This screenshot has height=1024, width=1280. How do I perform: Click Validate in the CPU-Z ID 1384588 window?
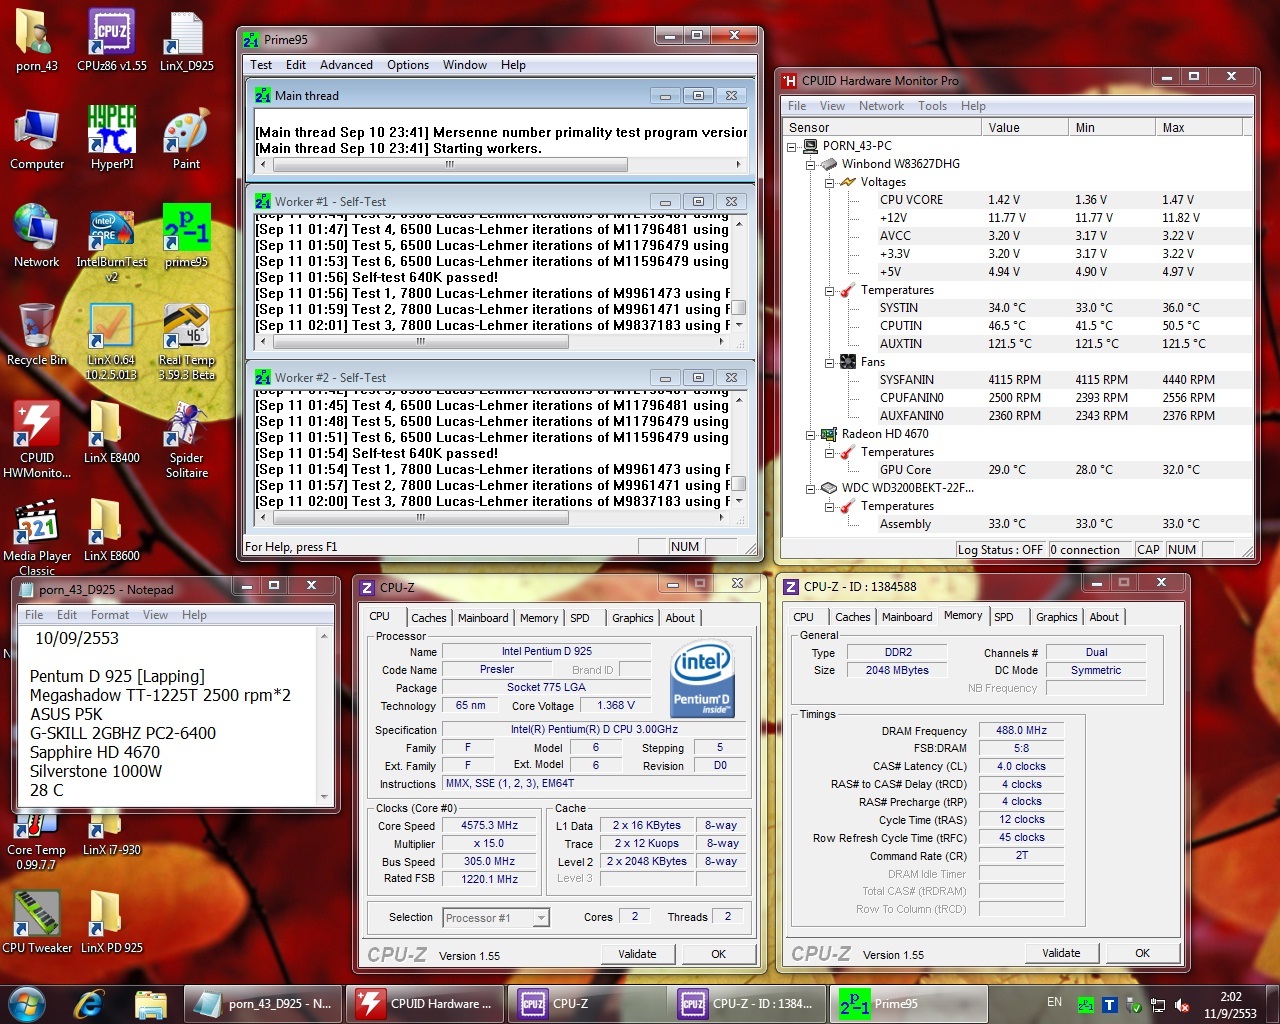pyautogui.click(x=1061, y=953)
